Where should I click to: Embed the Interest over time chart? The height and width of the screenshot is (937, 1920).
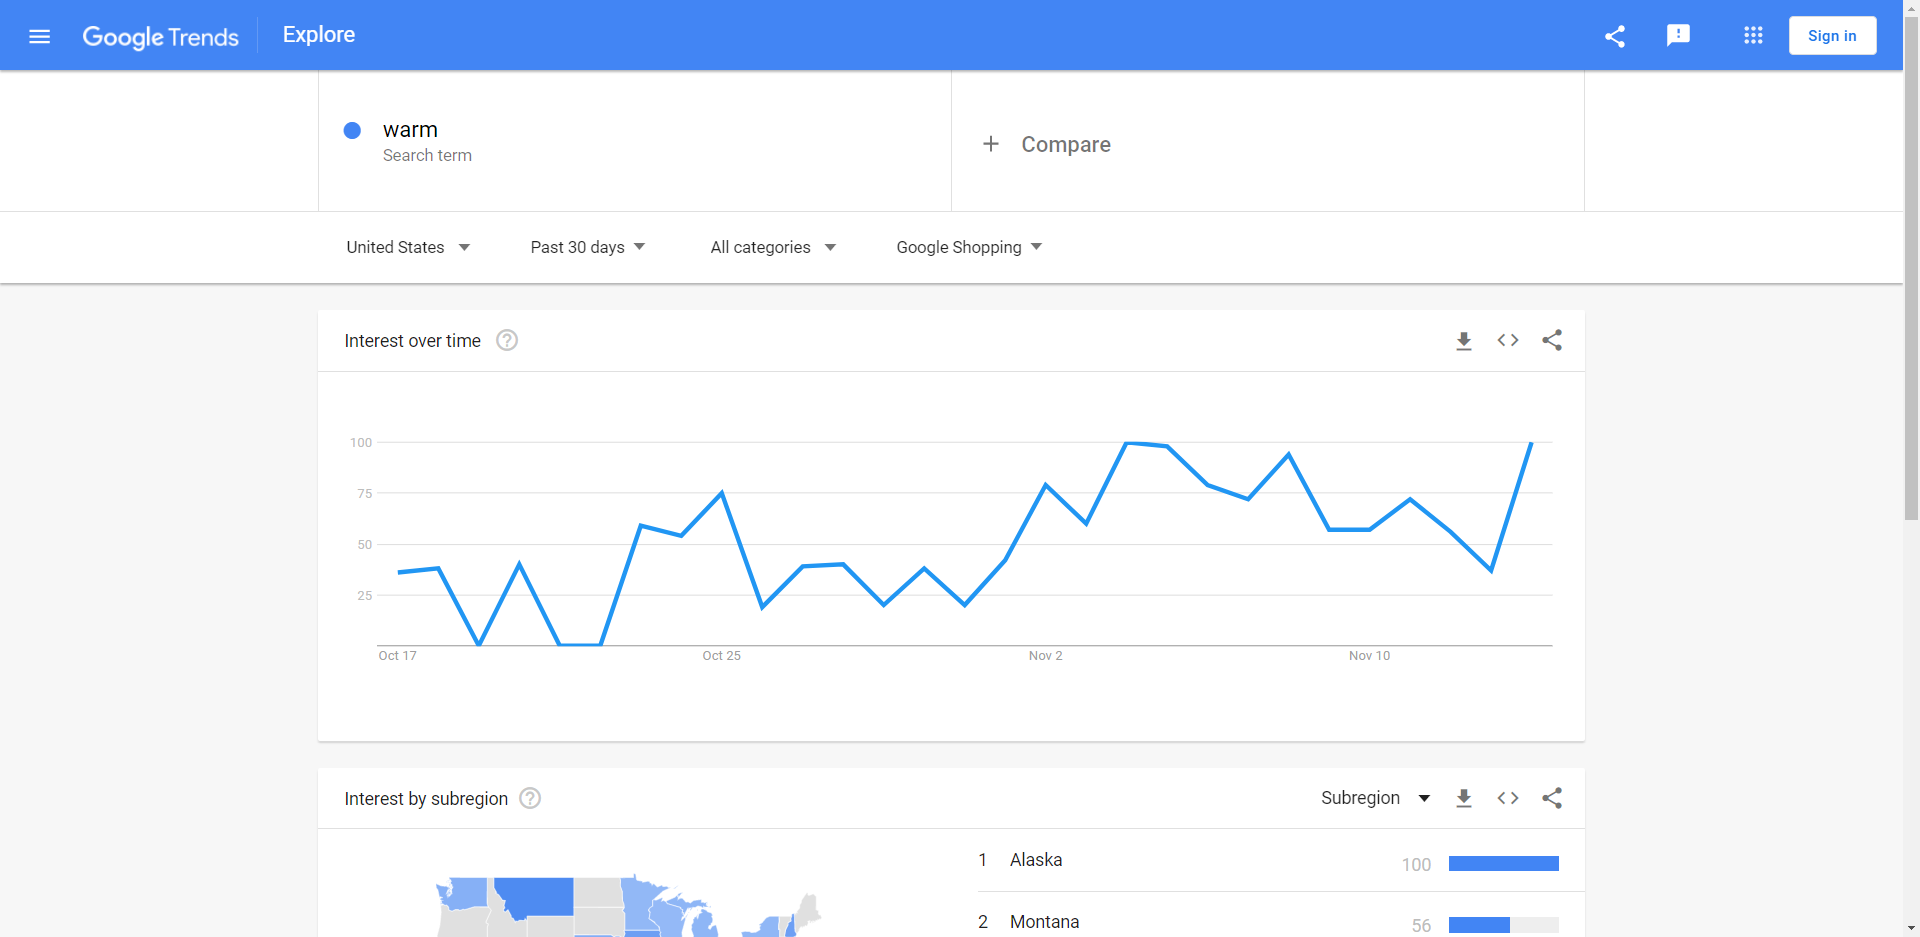pyautogui.click(x=1508, y=341)
